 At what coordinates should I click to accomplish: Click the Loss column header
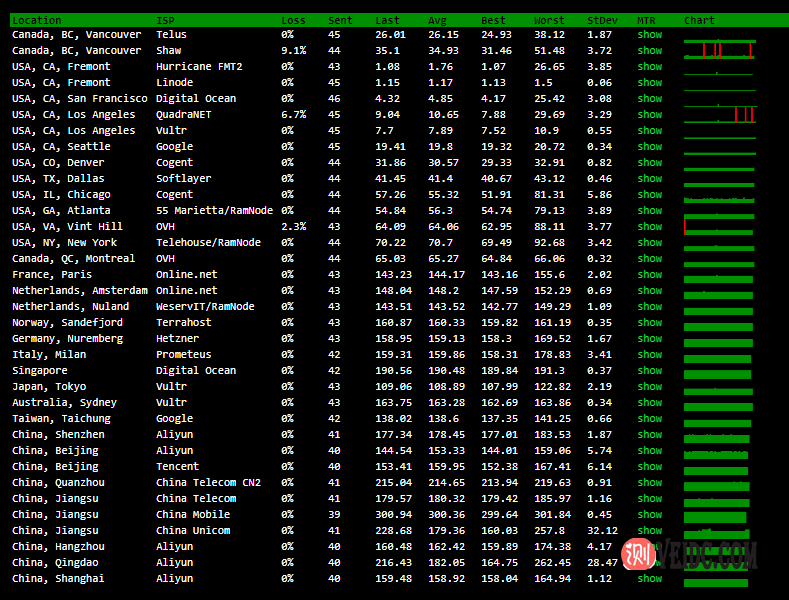point(293,20)
